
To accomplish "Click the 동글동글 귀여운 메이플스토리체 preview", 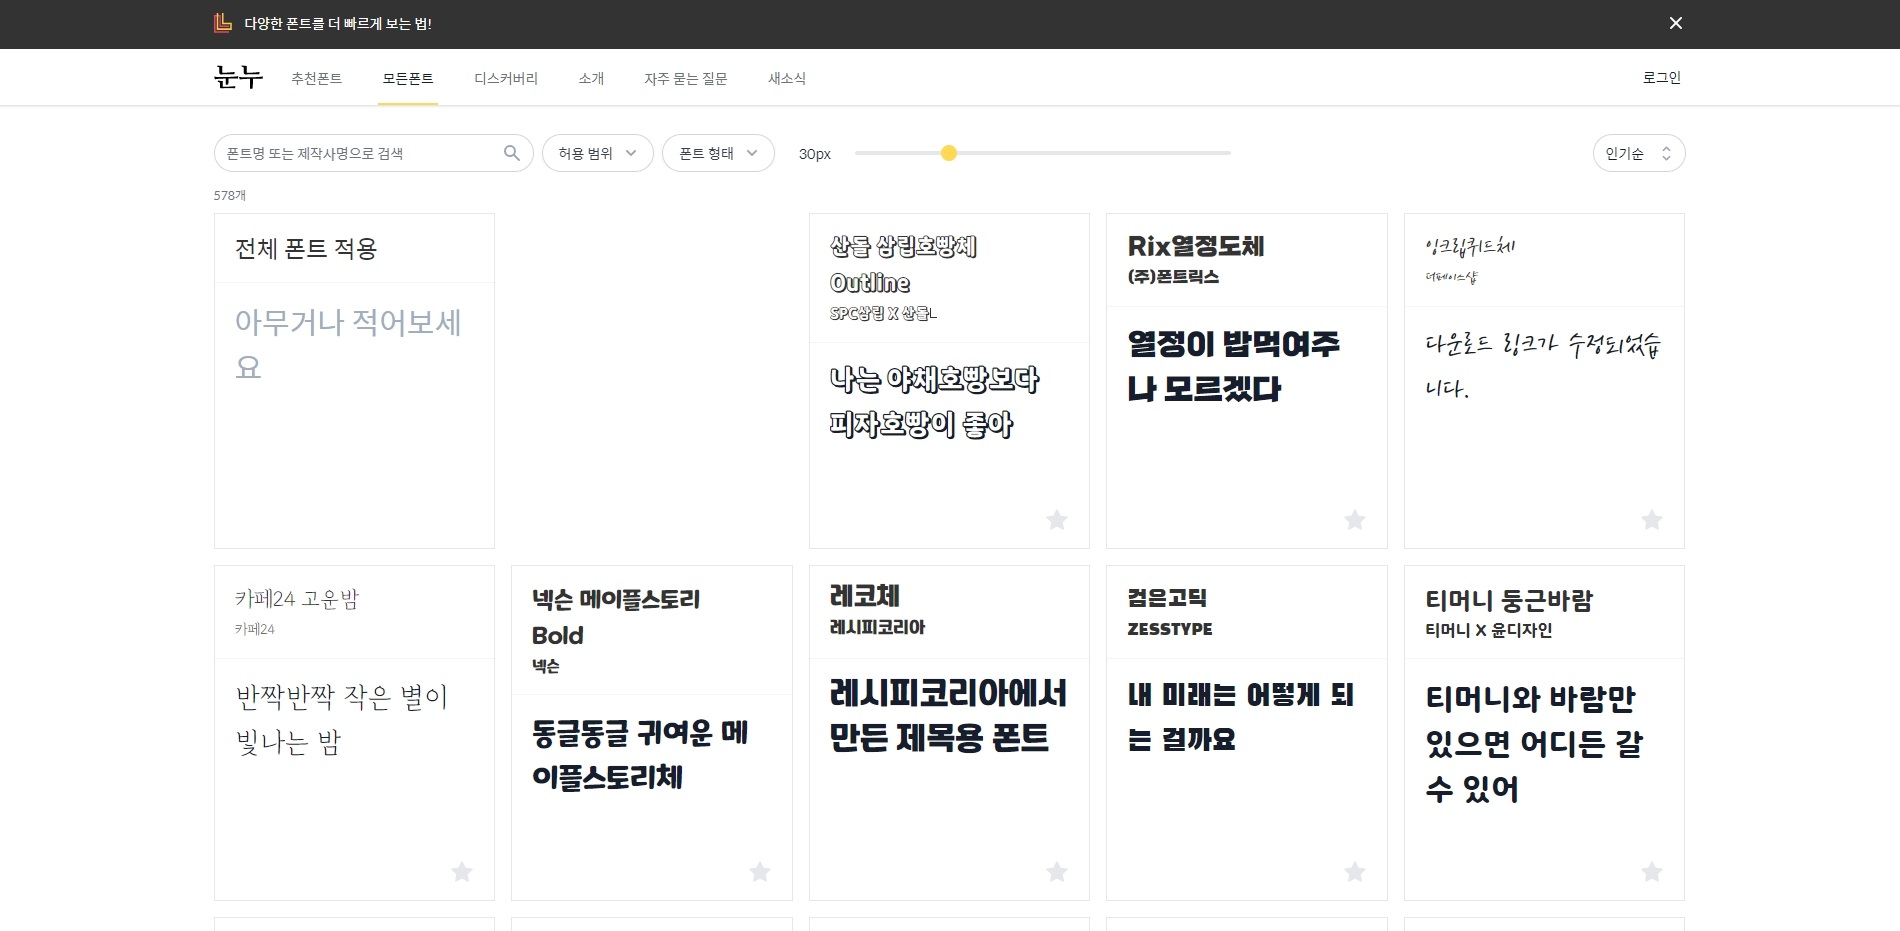I will click(640, 755).
